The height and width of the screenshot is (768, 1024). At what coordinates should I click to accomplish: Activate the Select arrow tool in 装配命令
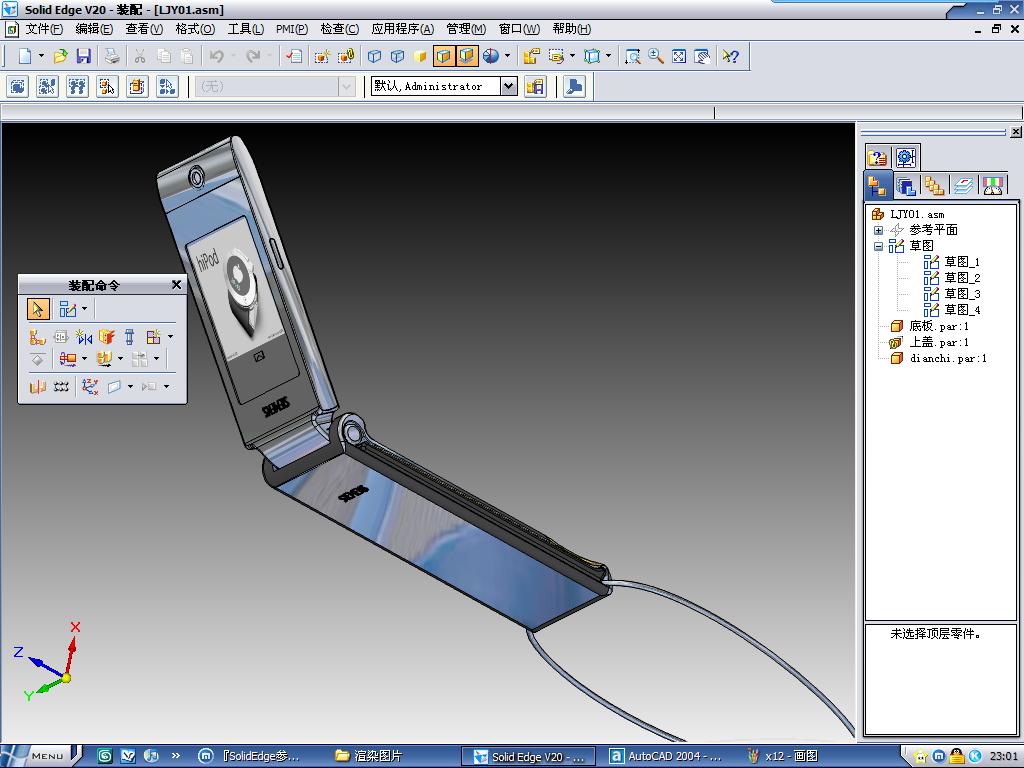[x=38, y=309]
